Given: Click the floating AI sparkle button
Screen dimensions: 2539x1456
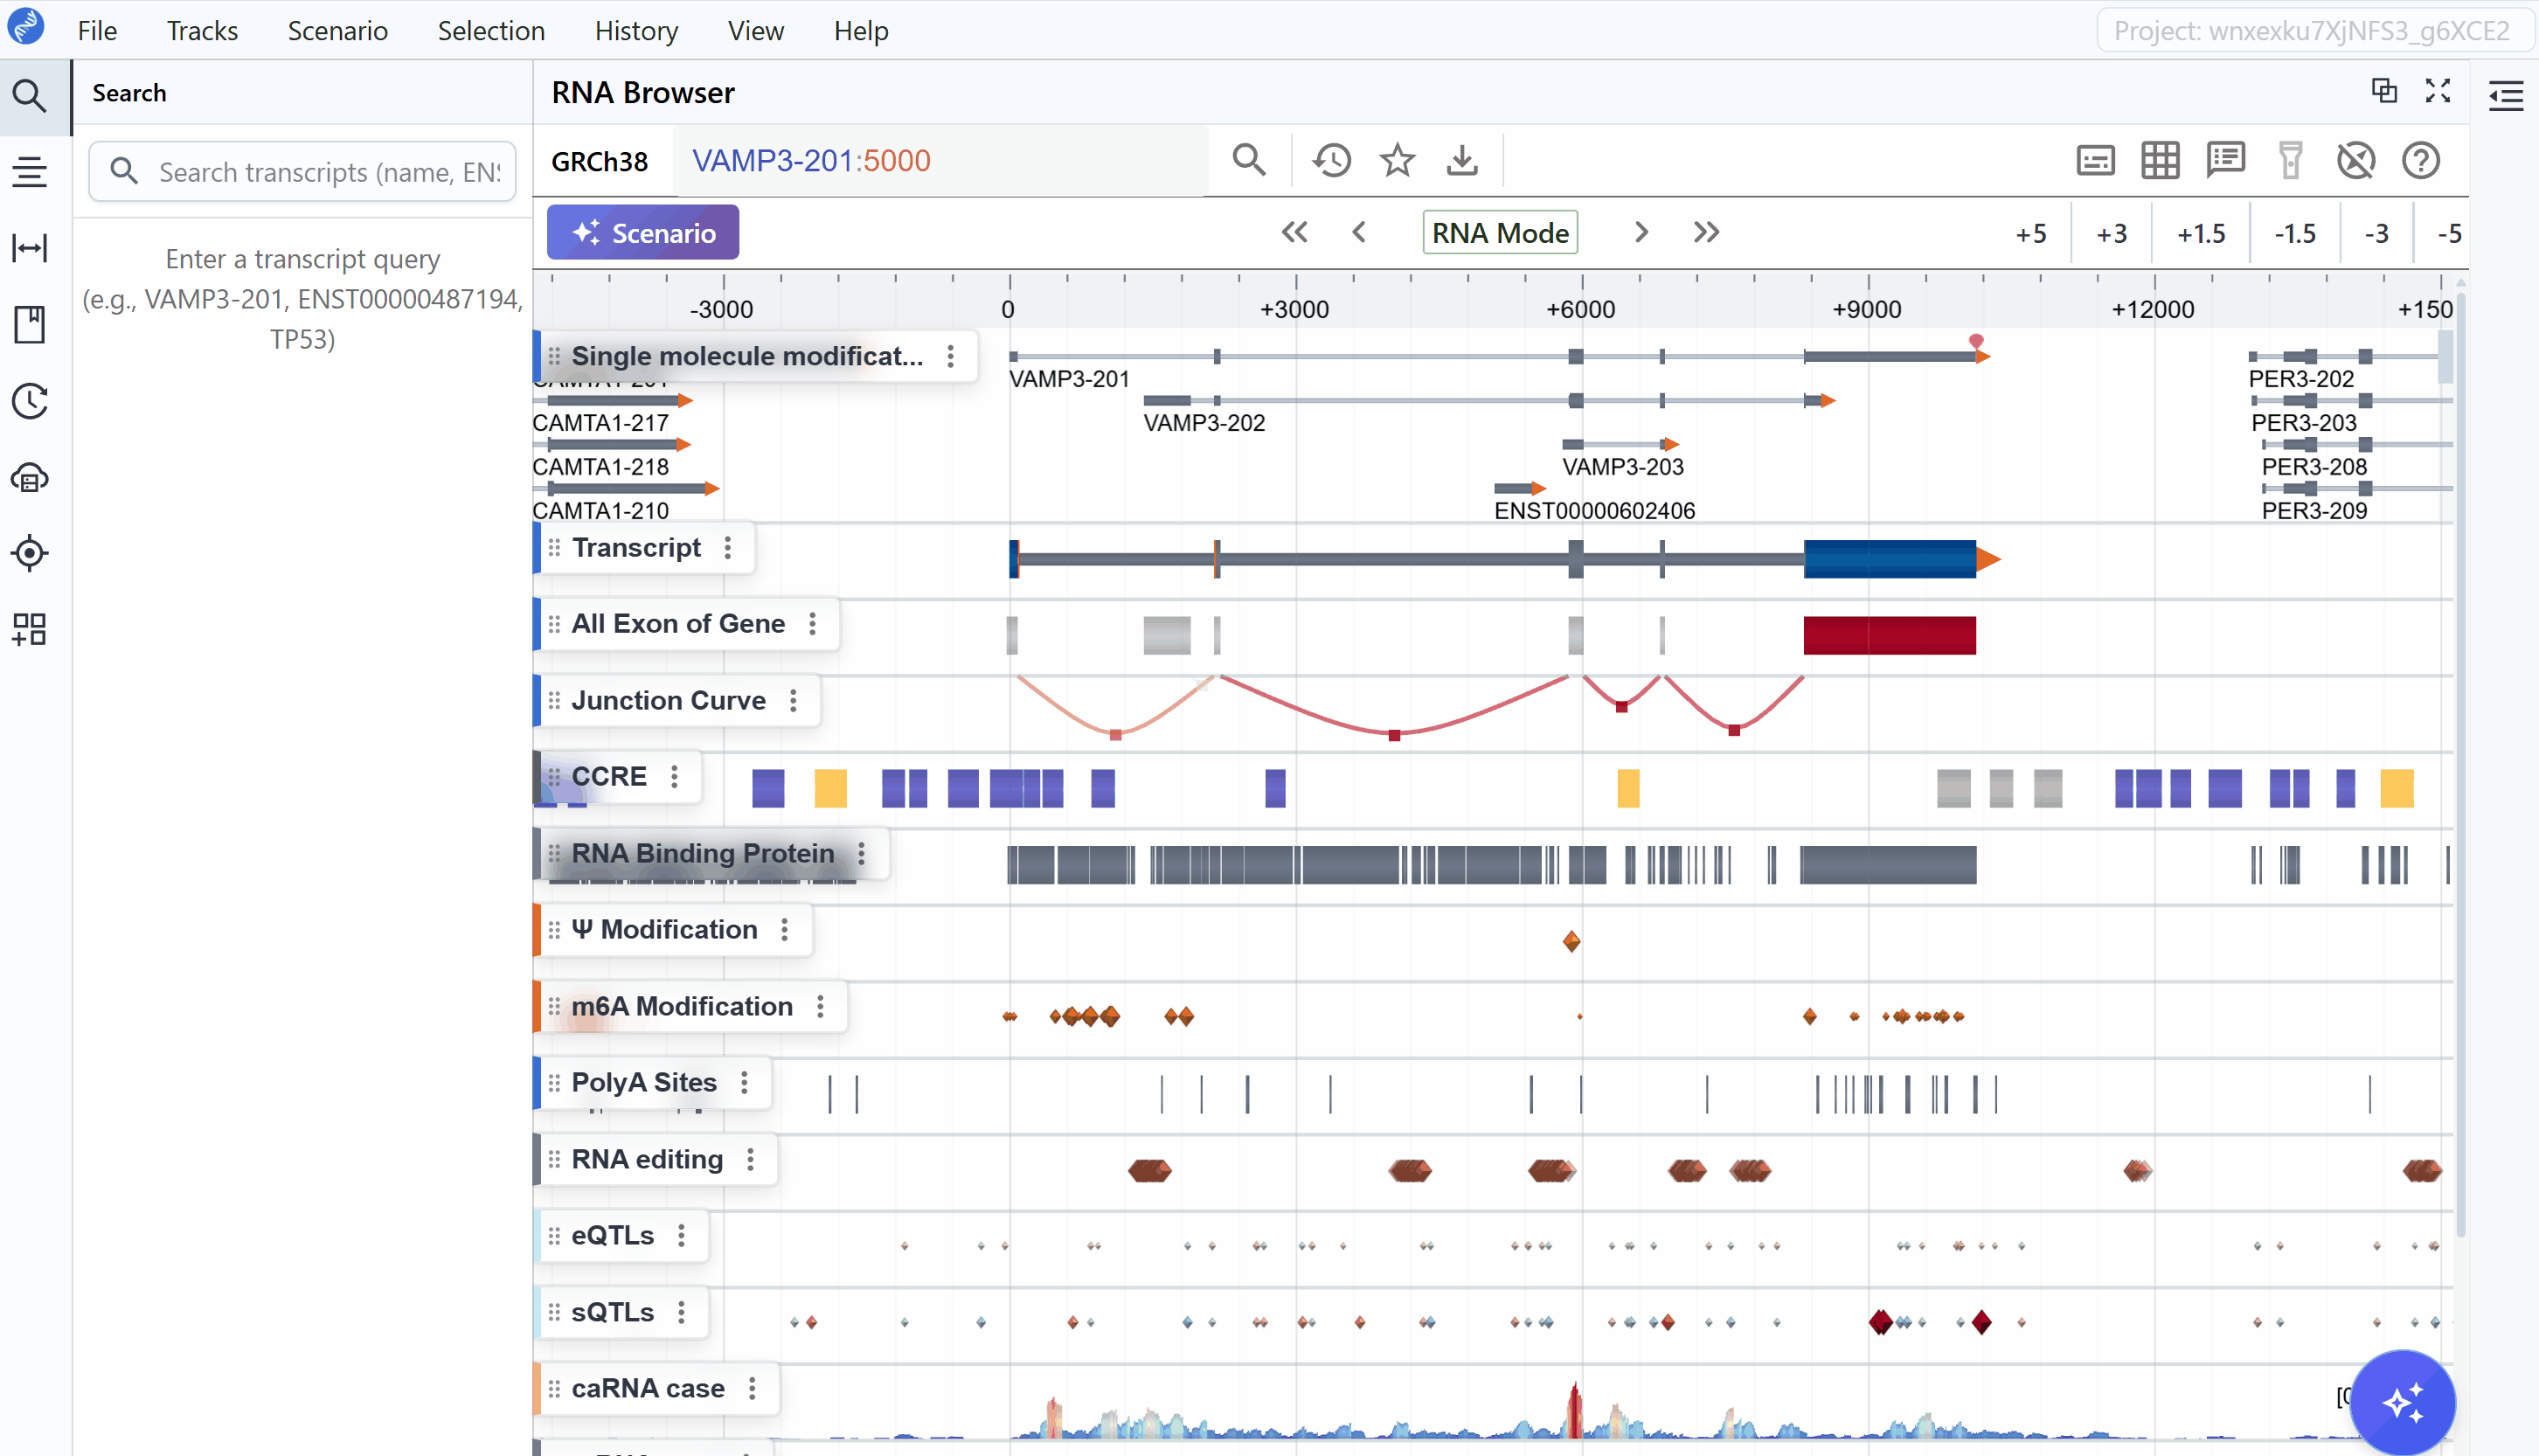Looking at the screenshot, I should coord(2402,1402).
